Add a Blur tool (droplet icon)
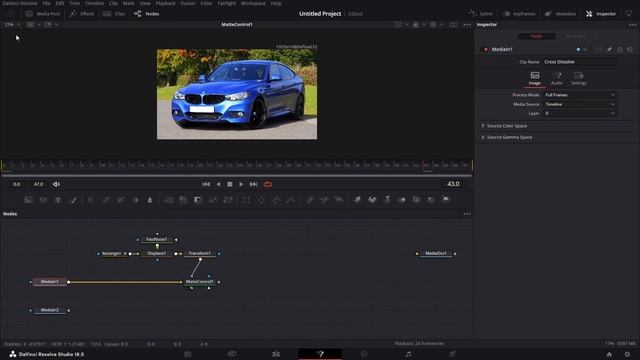This screenshot has width=640, height=360. point(150,200)
